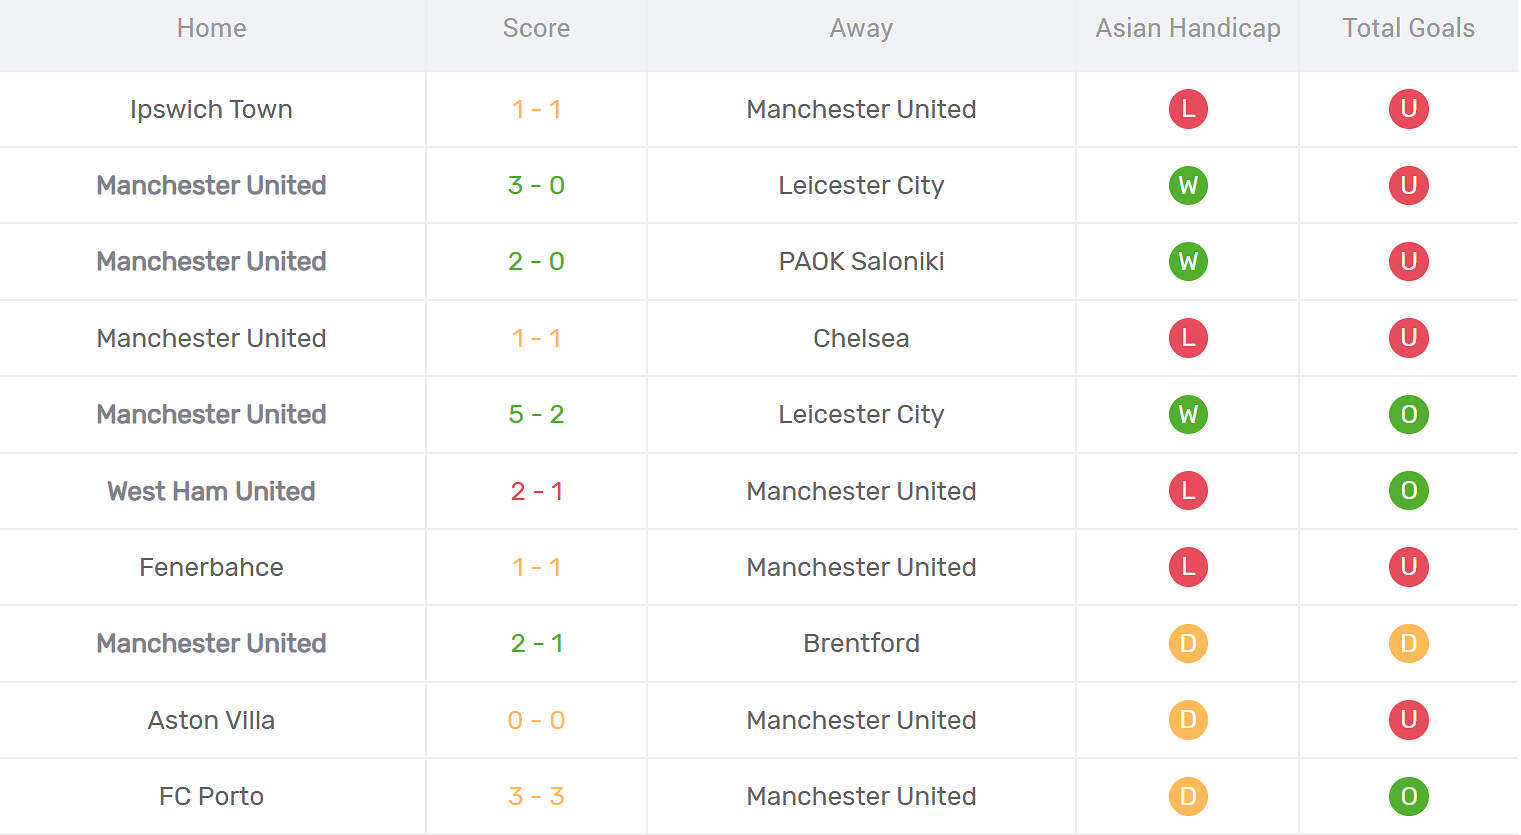Image resolution: width=1521 pixels, height=835 pixels.
Task: Click the red L handicap badge in West Ham row
Action: (1188, 491)
